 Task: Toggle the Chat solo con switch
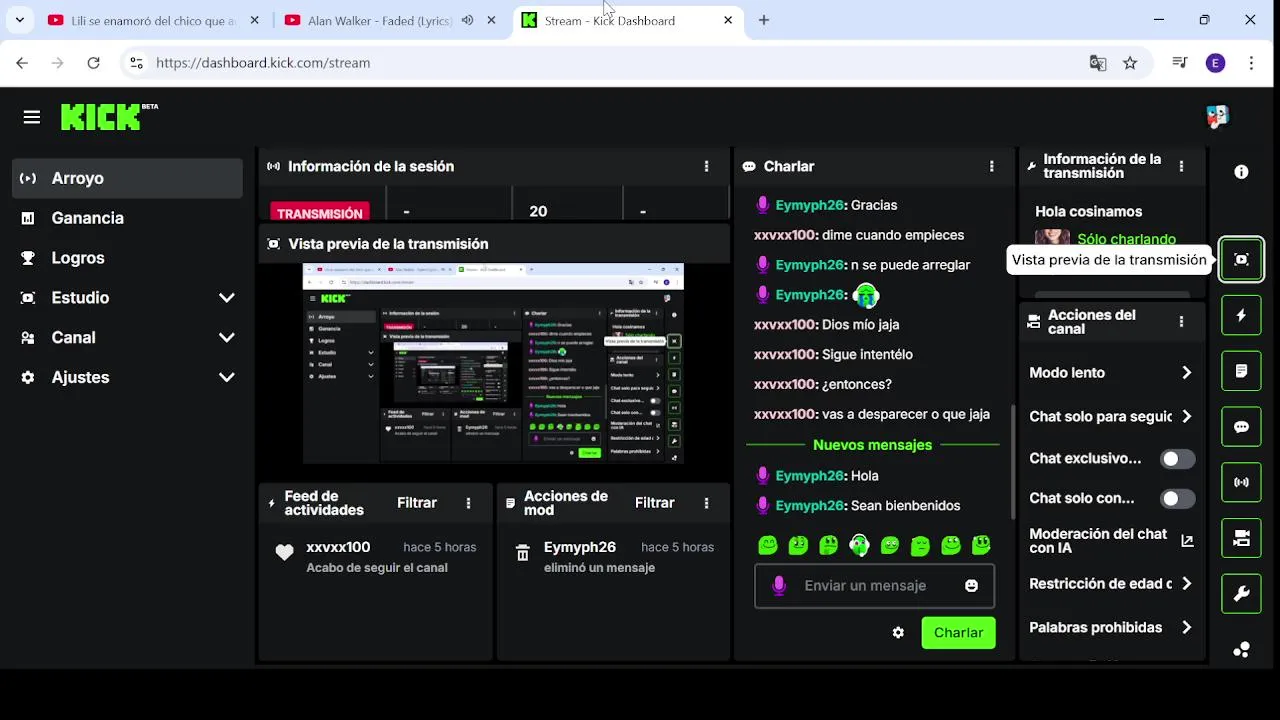[x=1177, y=499]
